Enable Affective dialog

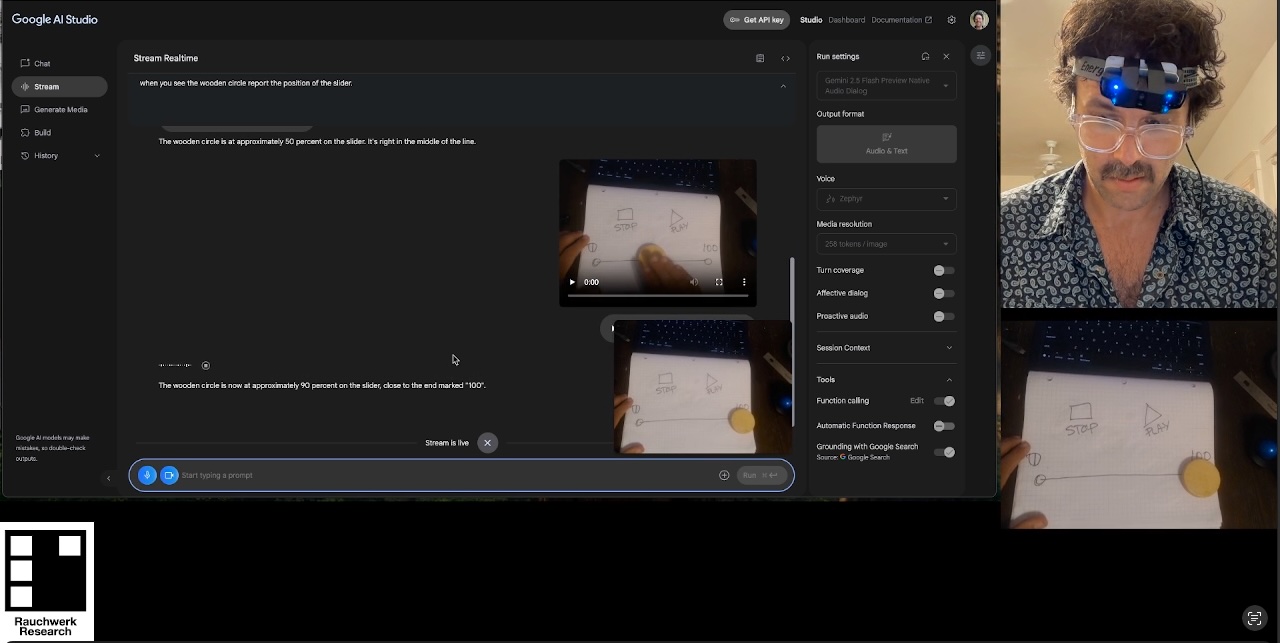(939, 293)
